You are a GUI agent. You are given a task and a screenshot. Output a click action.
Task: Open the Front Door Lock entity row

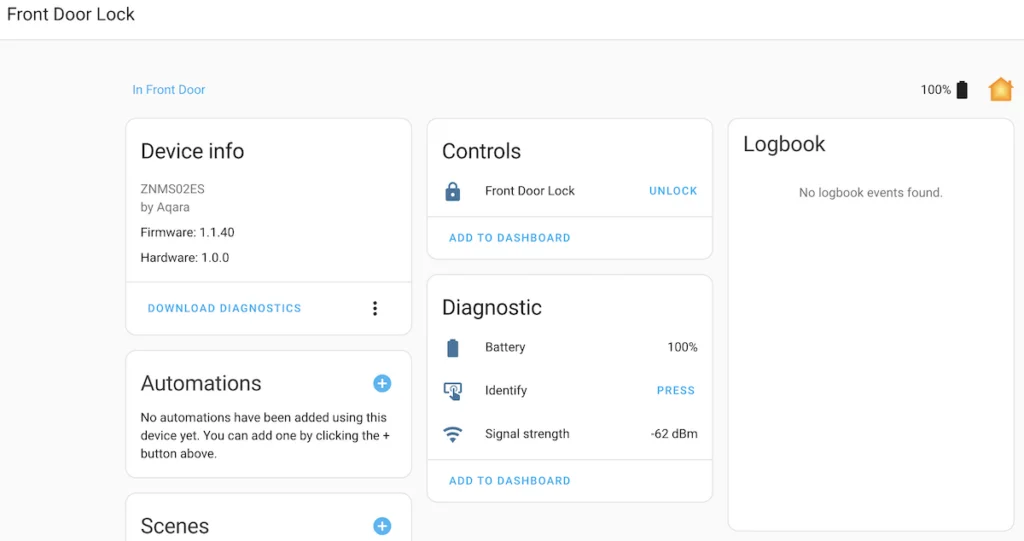569,191
